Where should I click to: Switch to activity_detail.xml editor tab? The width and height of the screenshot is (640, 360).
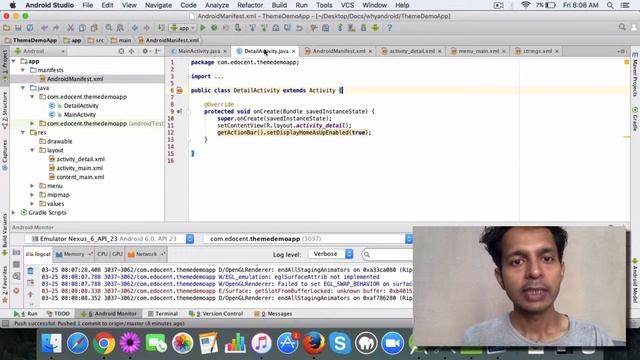coord(411,51)
